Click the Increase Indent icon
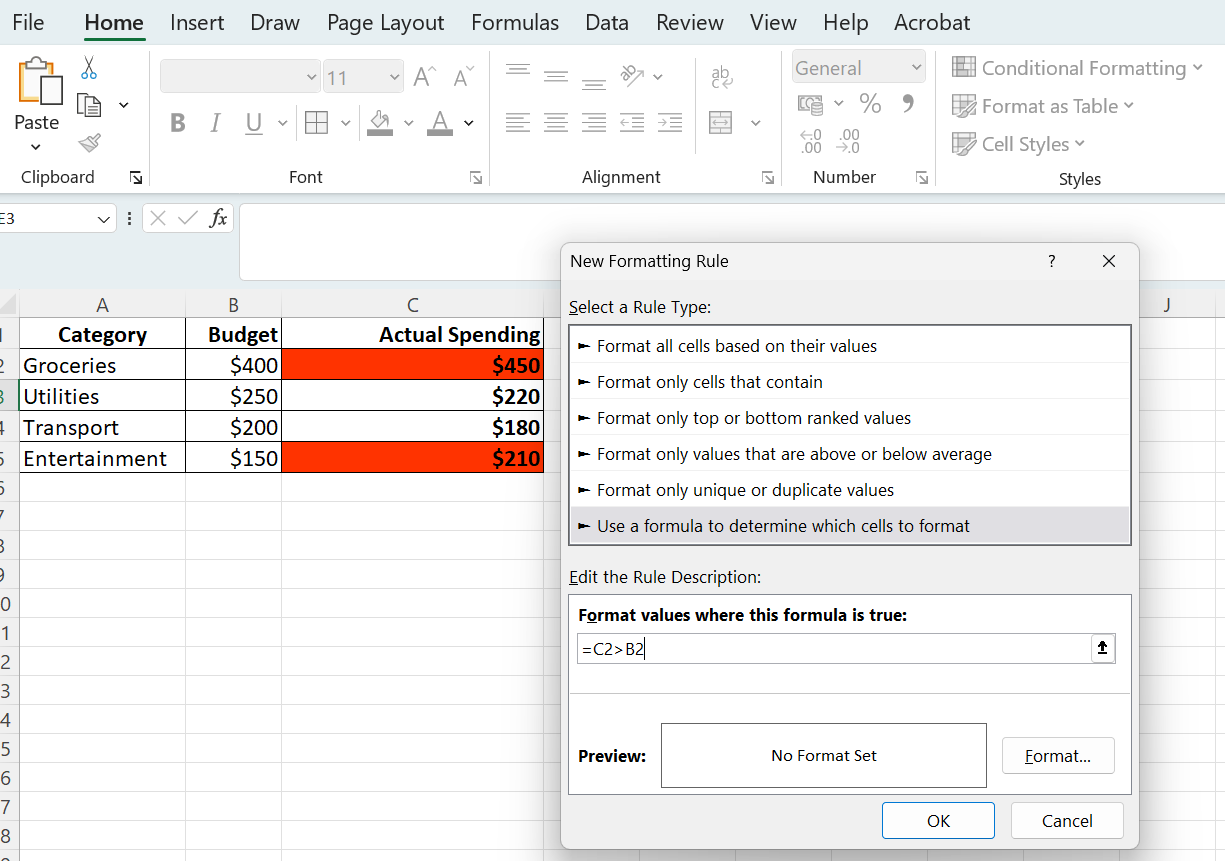This screenshot has width=1225, height=861. tap(670, 123)
